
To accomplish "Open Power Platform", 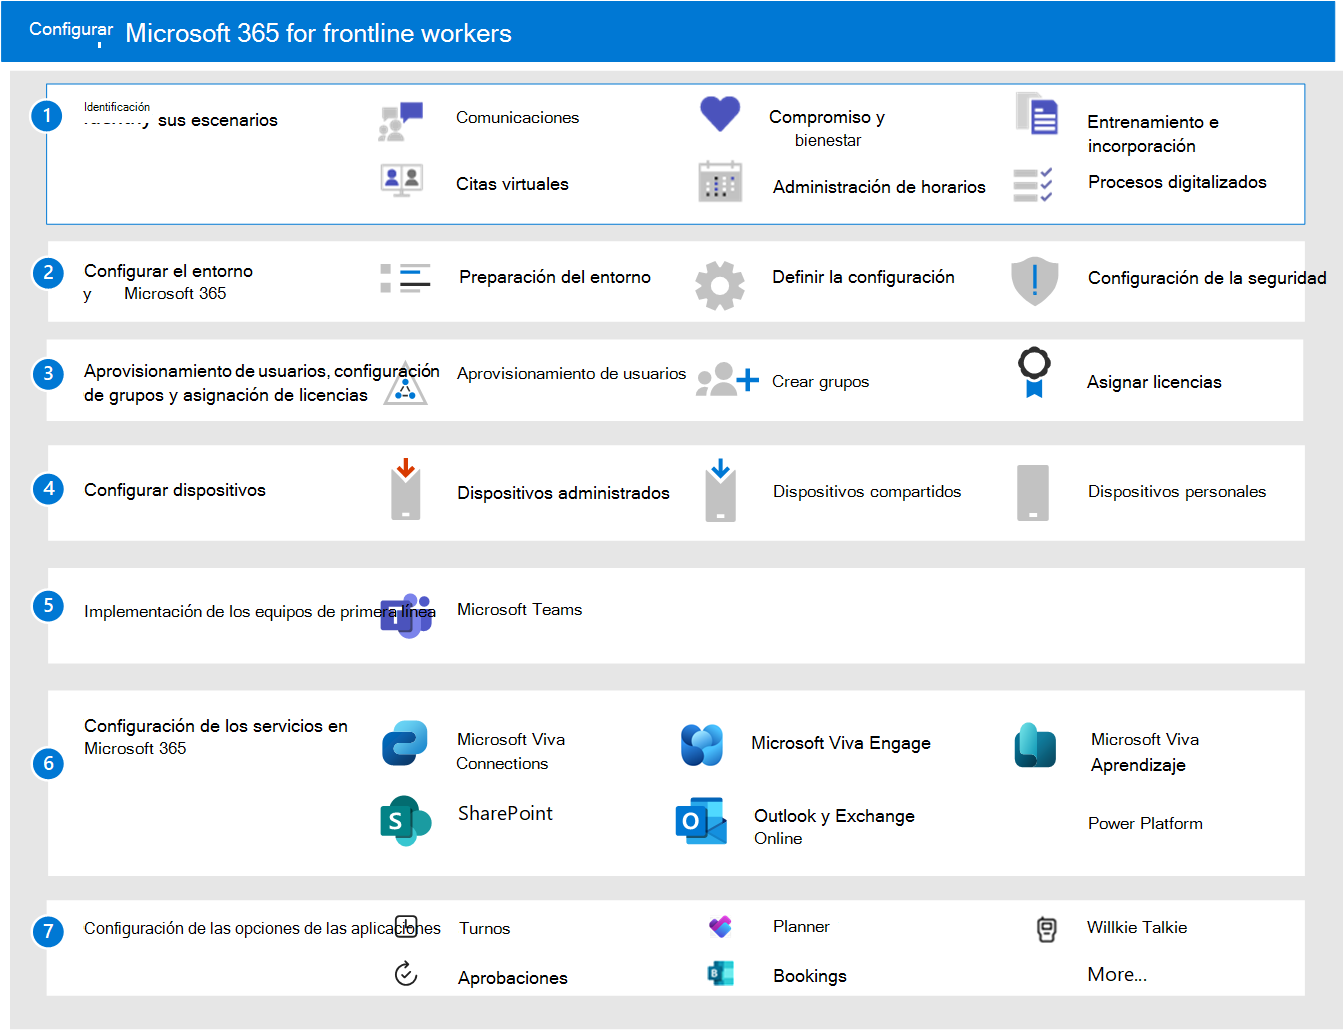I will pyautogui.click(x=1145, y=823).
